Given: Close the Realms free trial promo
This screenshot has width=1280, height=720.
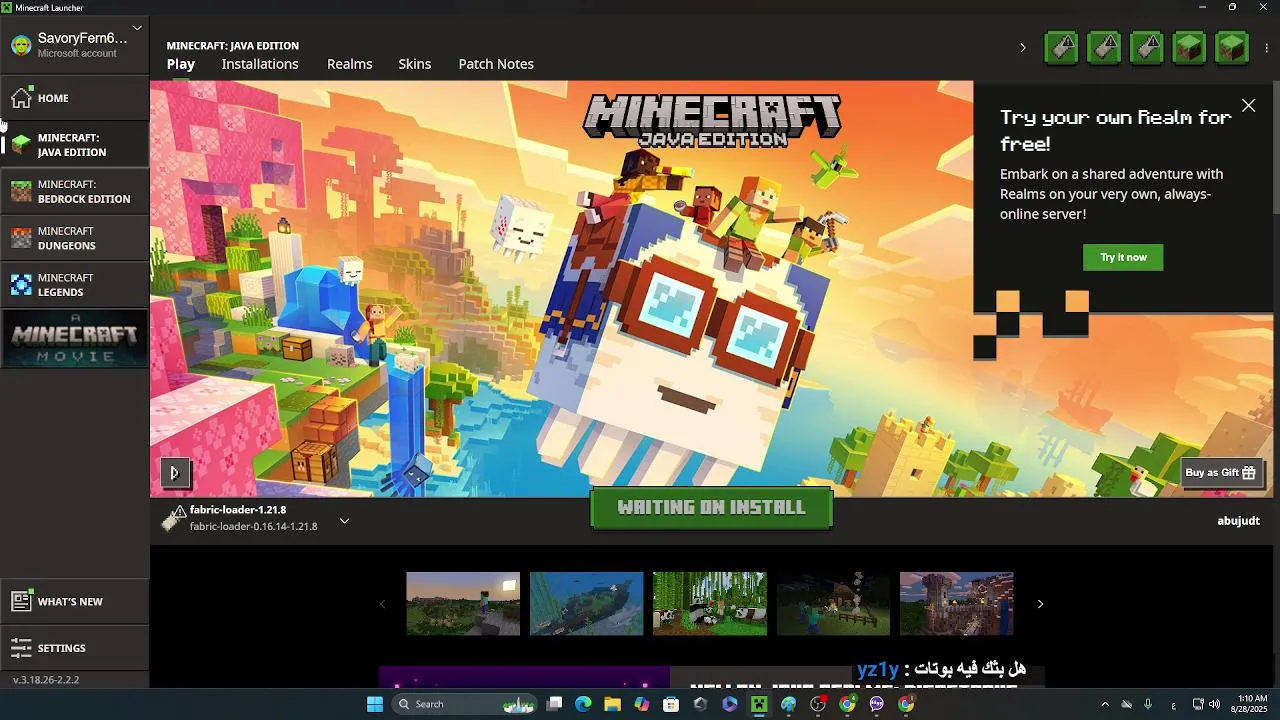Looking at the screenshot, I should coord(1248,106).
